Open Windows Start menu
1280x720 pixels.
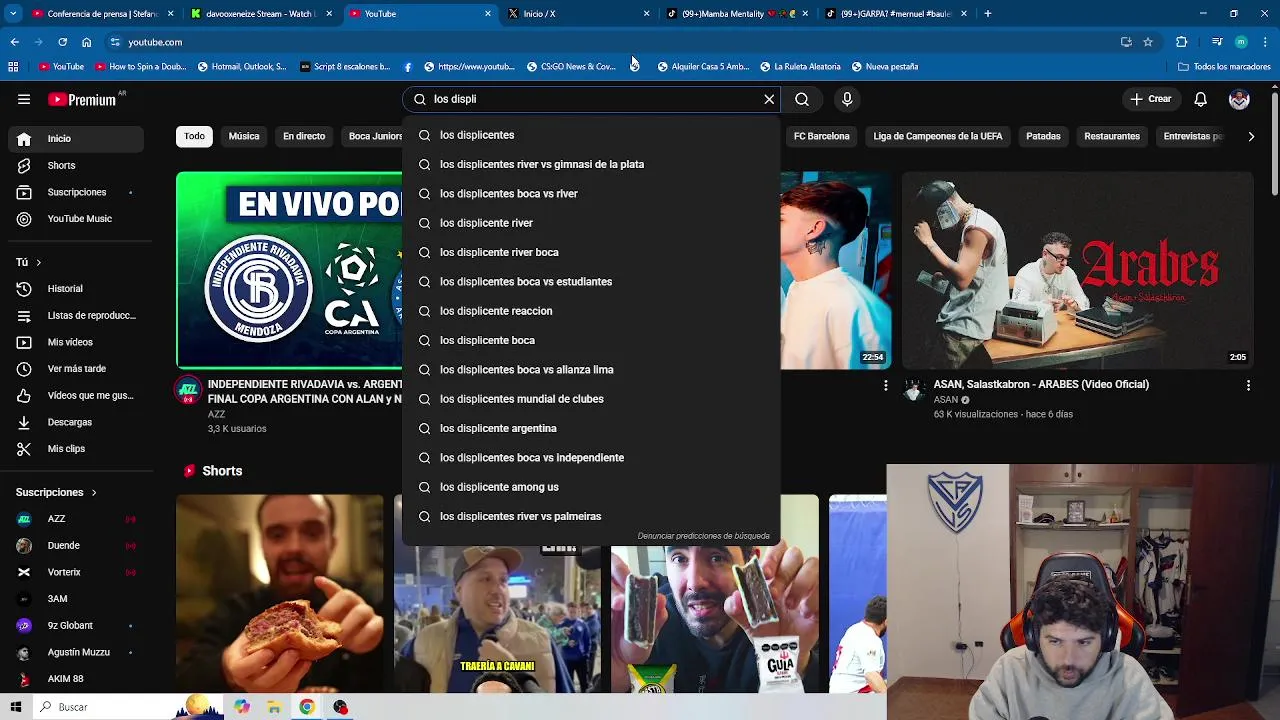coord(15,707)
